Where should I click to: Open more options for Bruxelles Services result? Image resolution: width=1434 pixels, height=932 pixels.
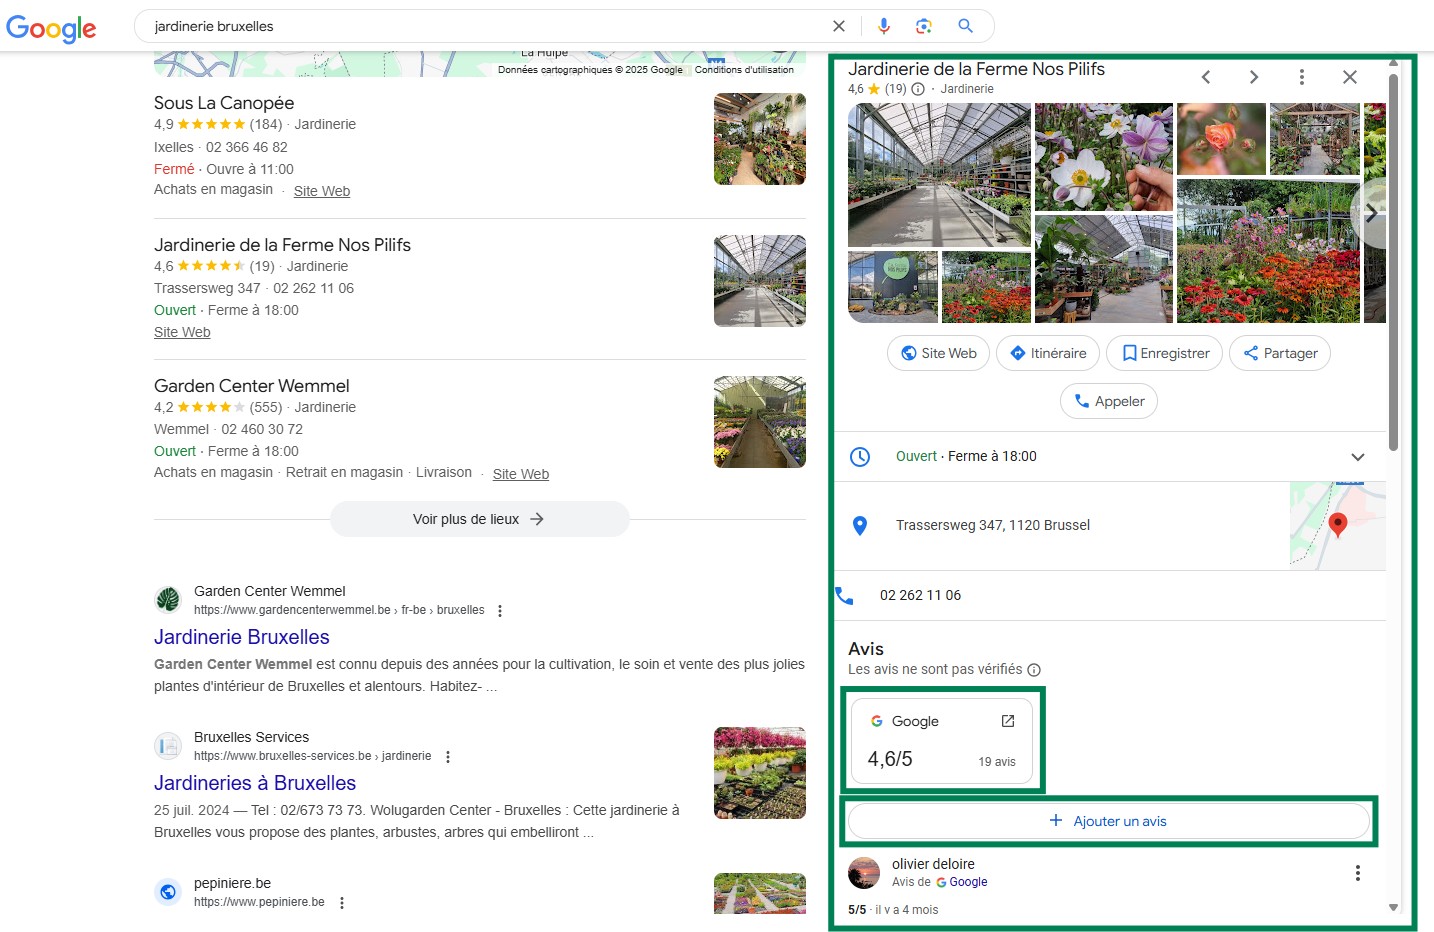pyautogui.click(x=448, y=757)
